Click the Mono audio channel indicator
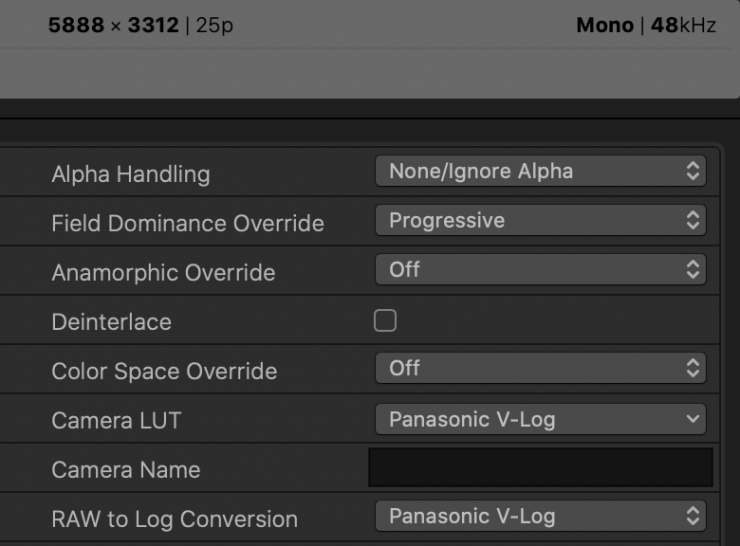Viewport: 740px width, 546px height. click(x=606, y=25)
